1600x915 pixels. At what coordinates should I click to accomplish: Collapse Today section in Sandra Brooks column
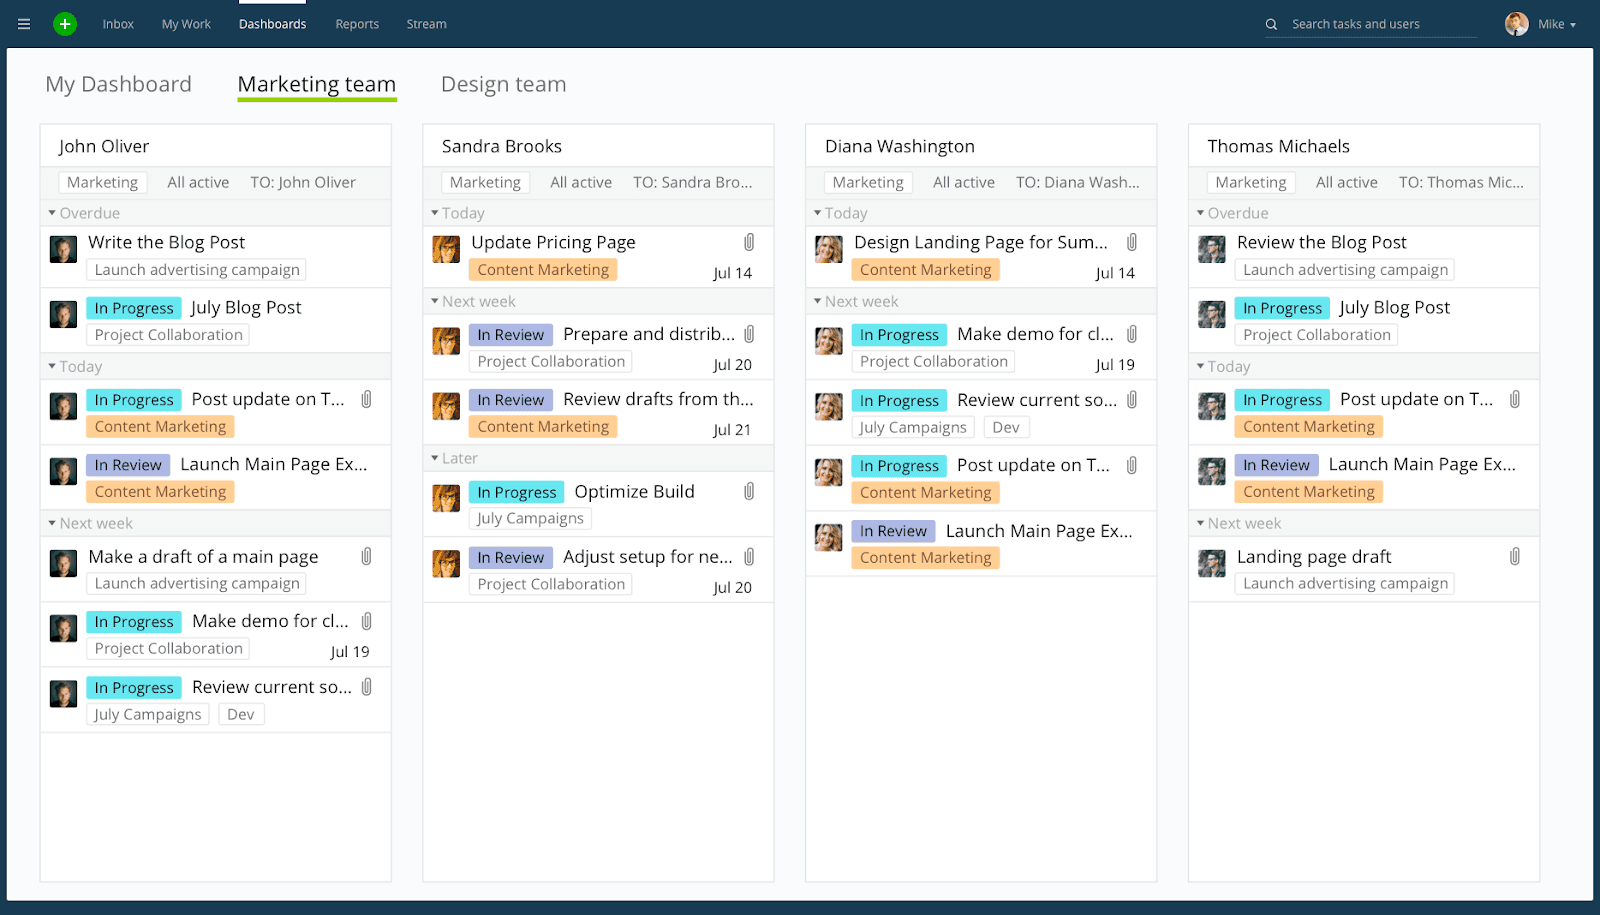tap(435, 213)
